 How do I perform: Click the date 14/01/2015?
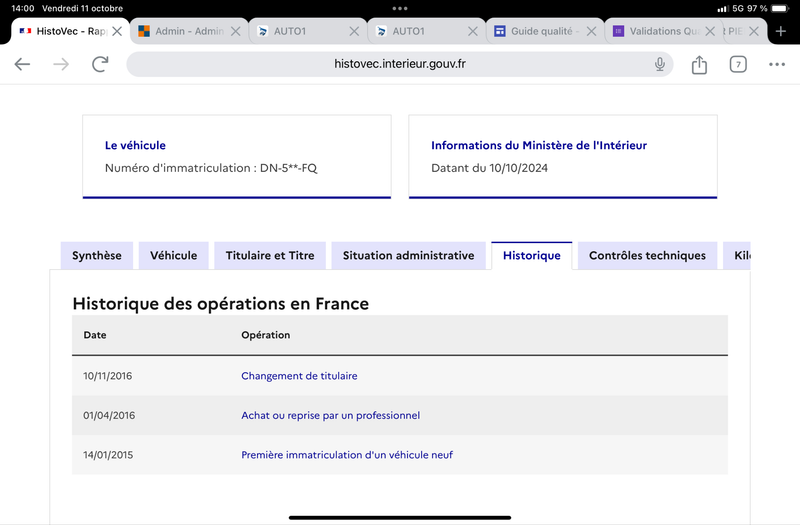pyautogui.click(x=108, y=455)
